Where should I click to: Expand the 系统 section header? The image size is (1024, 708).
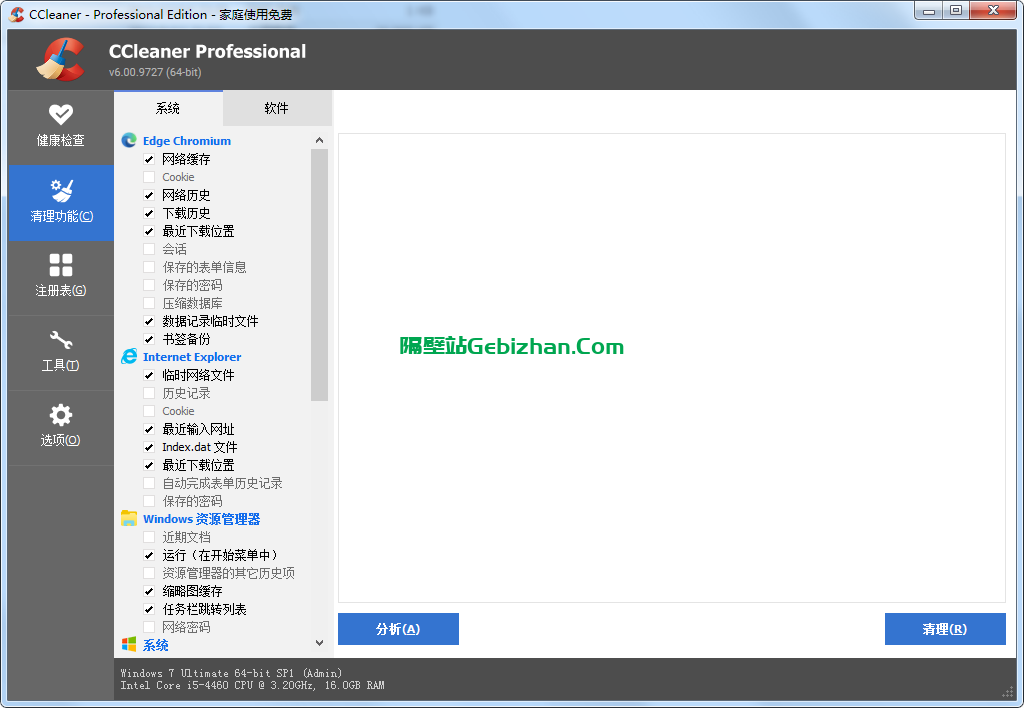pyautogui.click(x=155, y=645)
